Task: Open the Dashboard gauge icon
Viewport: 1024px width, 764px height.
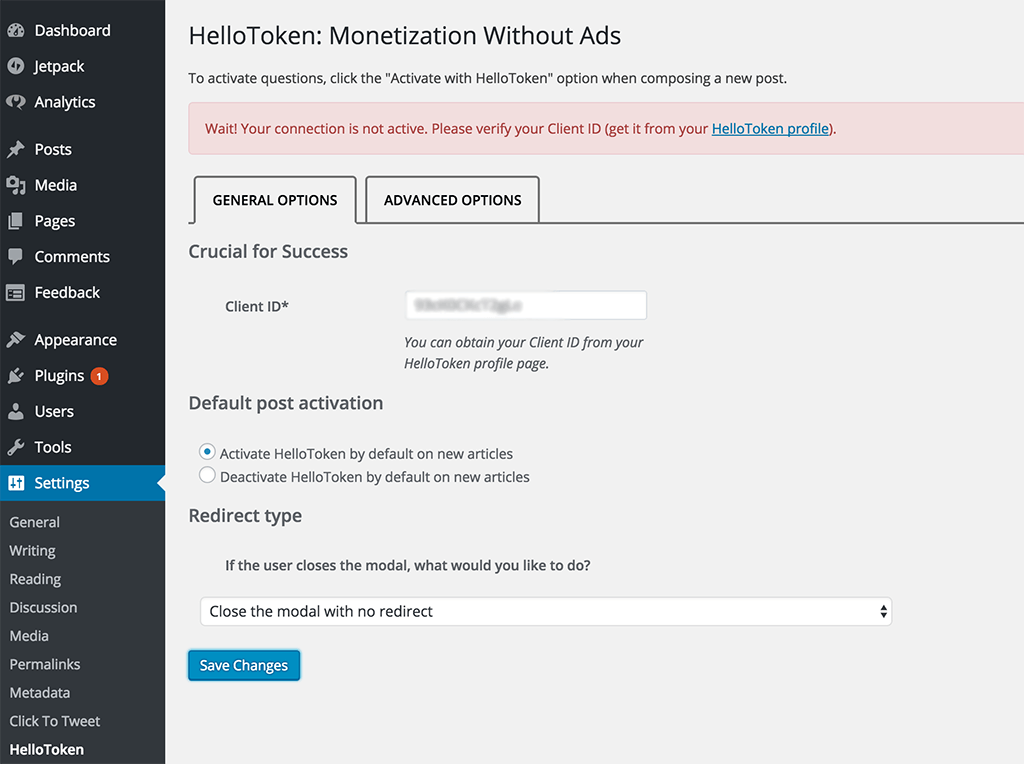Action: click(x=16, y=31)
